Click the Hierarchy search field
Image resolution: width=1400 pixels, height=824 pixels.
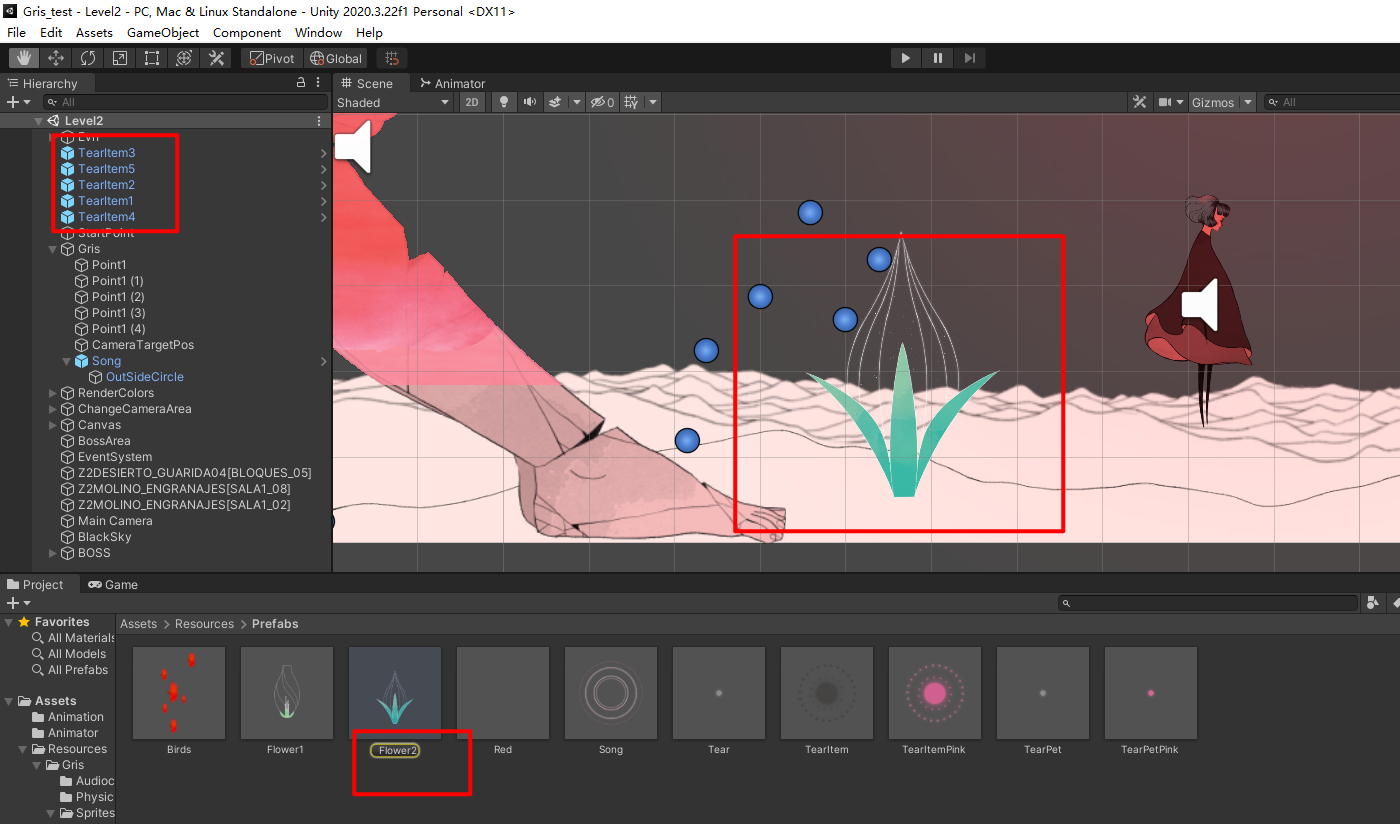tap(186, 102)
